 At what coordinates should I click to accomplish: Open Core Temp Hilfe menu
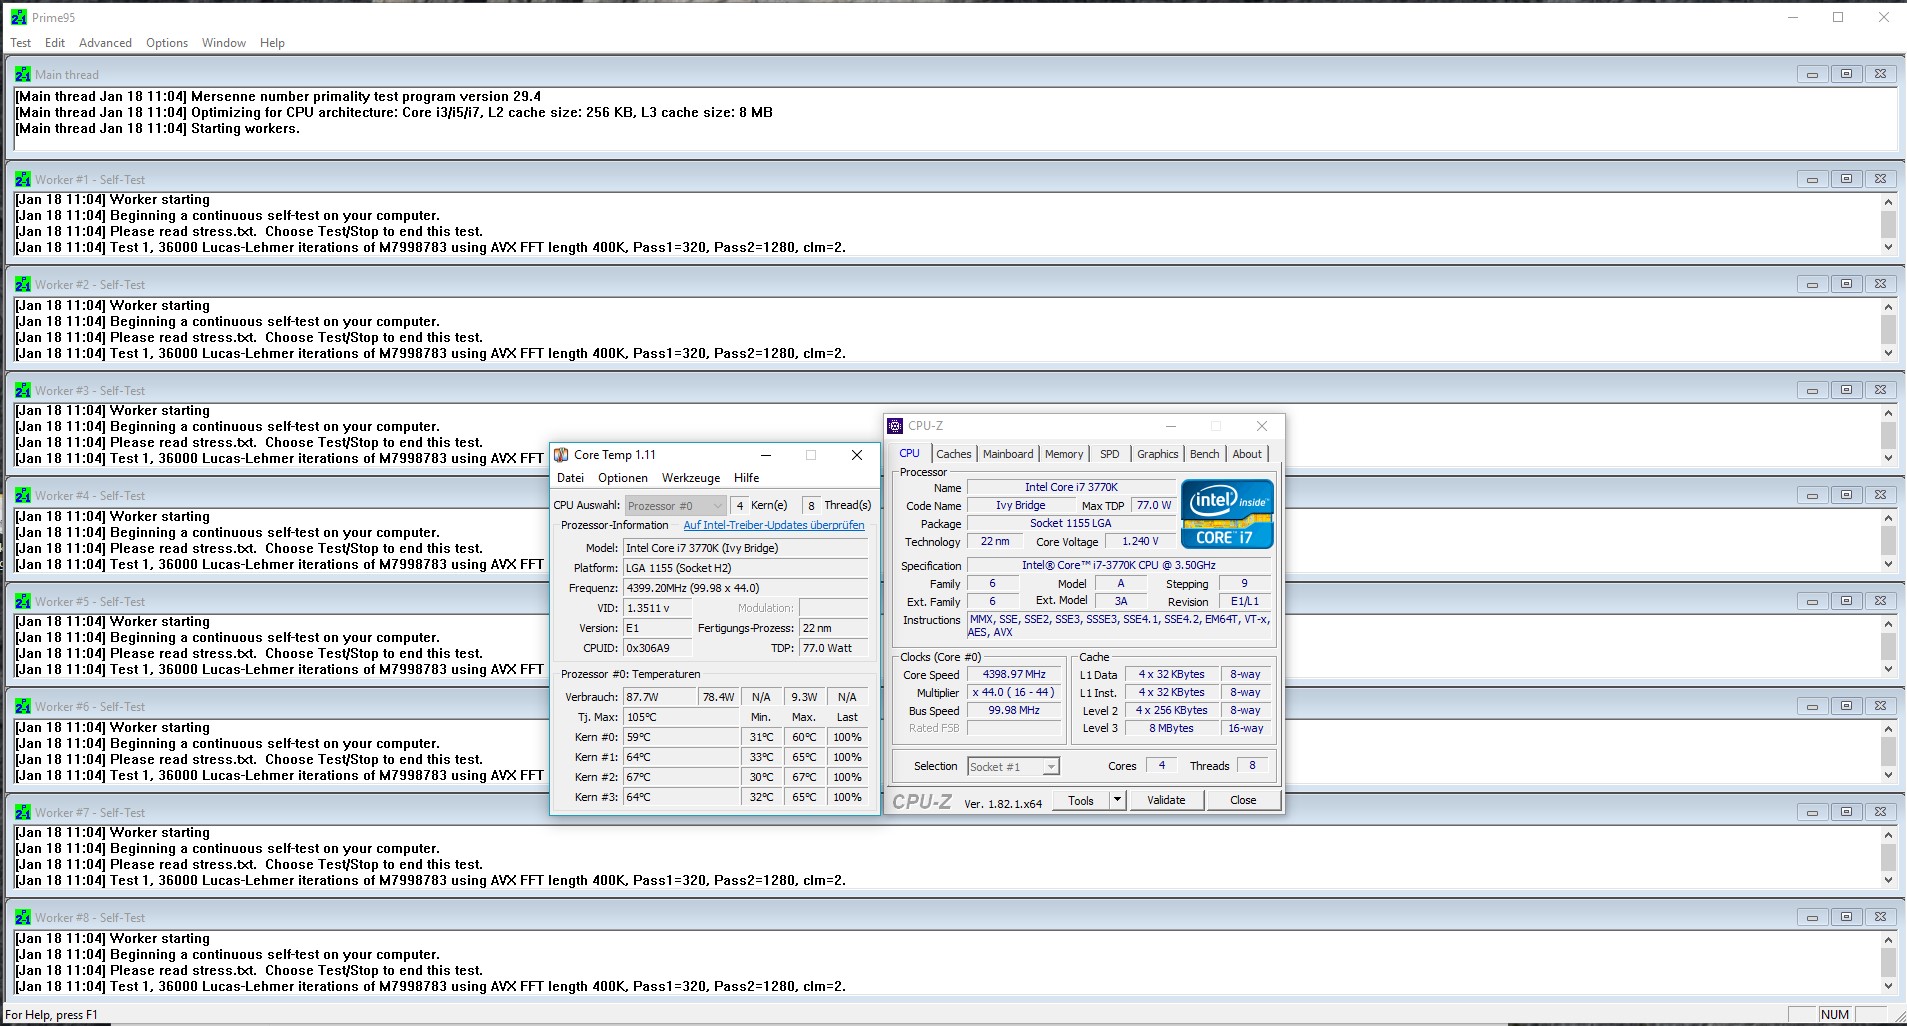tap(747, 478)
